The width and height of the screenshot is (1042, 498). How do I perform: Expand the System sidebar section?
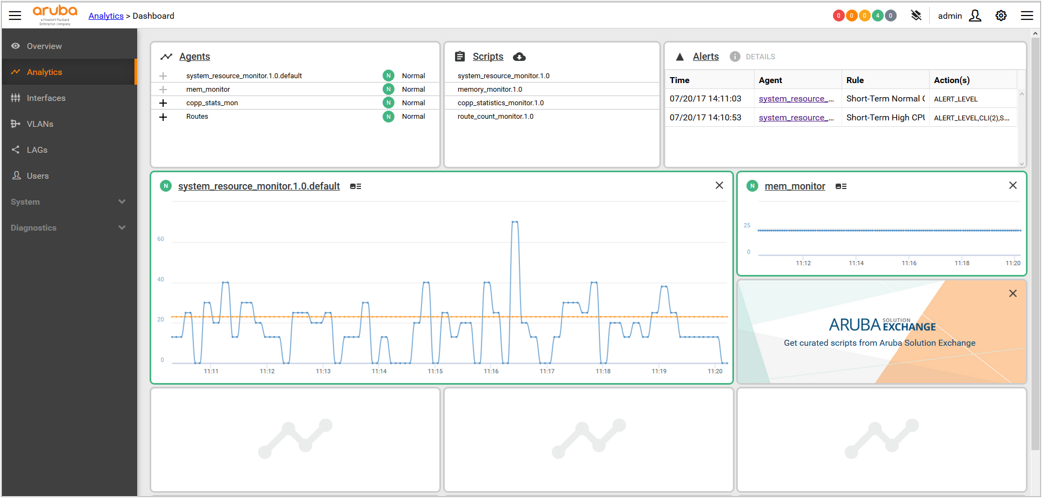click(68, 201)
